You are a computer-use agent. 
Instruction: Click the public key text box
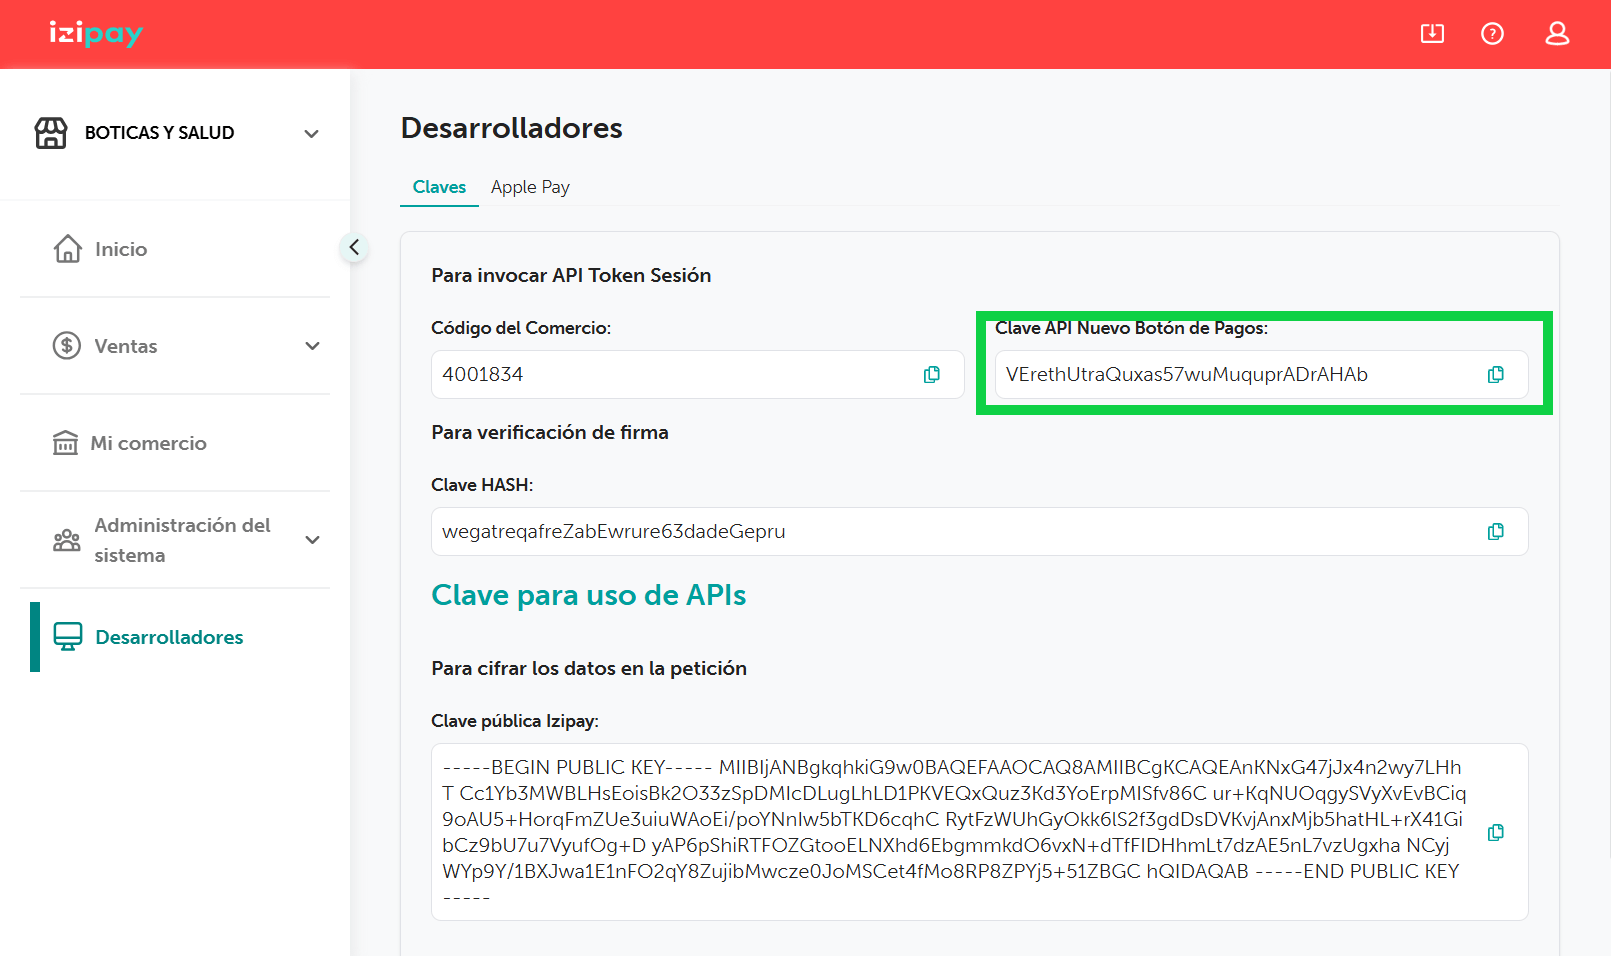point(950,831)
